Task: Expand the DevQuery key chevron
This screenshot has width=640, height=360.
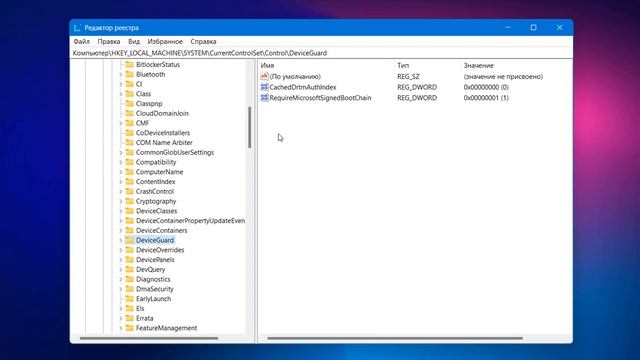Action: pyautogui.click(x=121, y=270)
